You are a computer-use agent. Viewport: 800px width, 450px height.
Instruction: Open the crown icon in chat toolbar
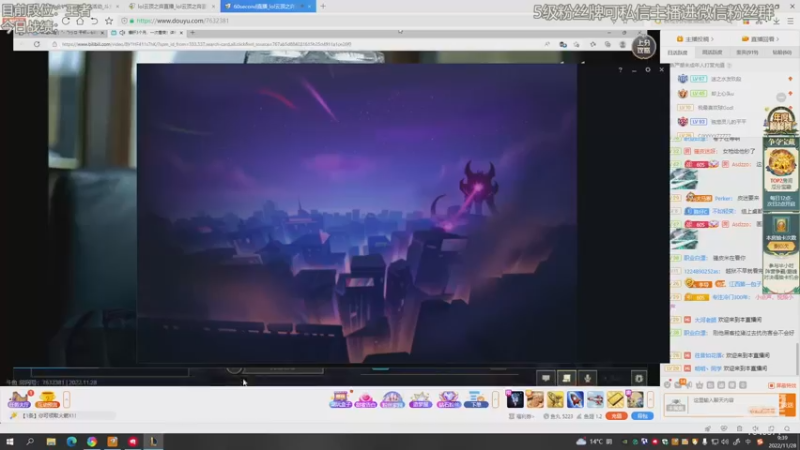(699, 385)
